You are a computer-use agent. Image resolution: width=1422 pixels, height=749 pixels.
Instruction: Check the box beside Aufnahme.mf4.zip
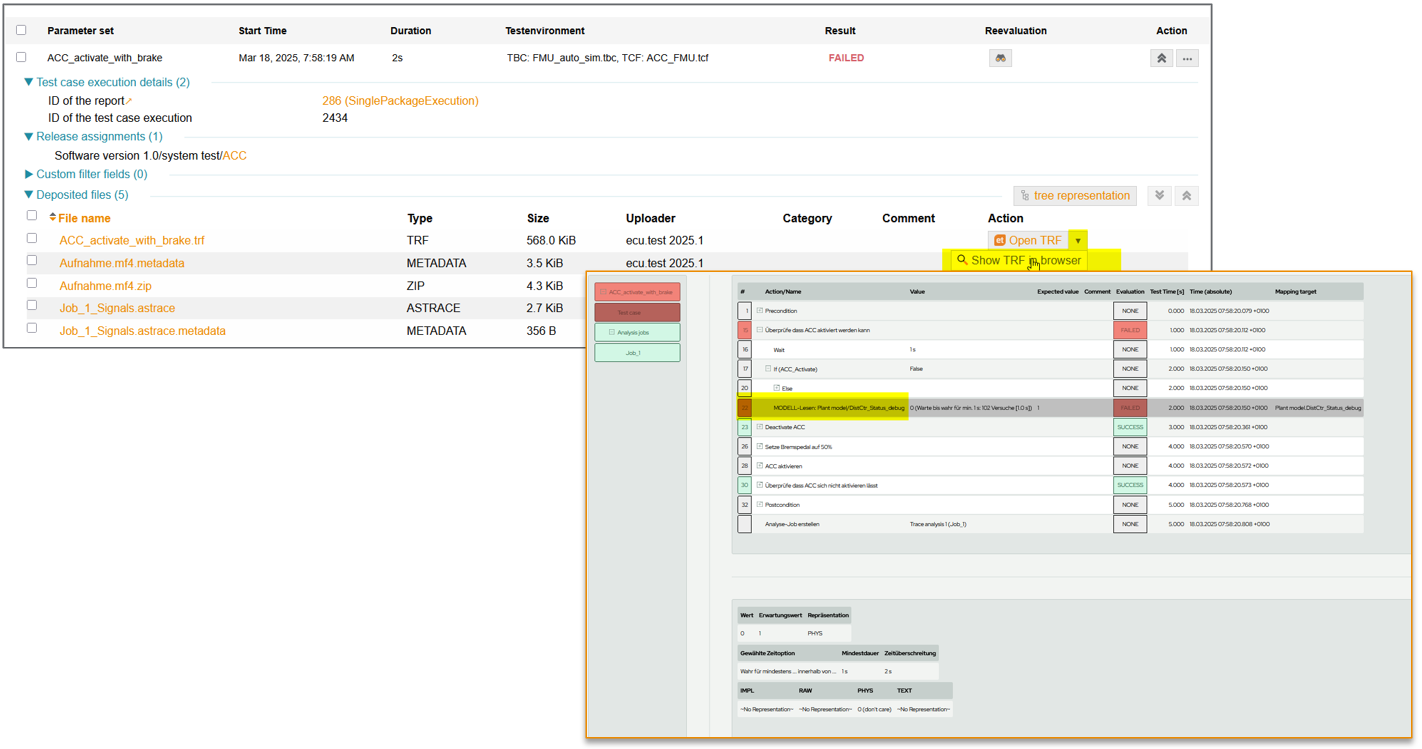(x=32, y=284)
